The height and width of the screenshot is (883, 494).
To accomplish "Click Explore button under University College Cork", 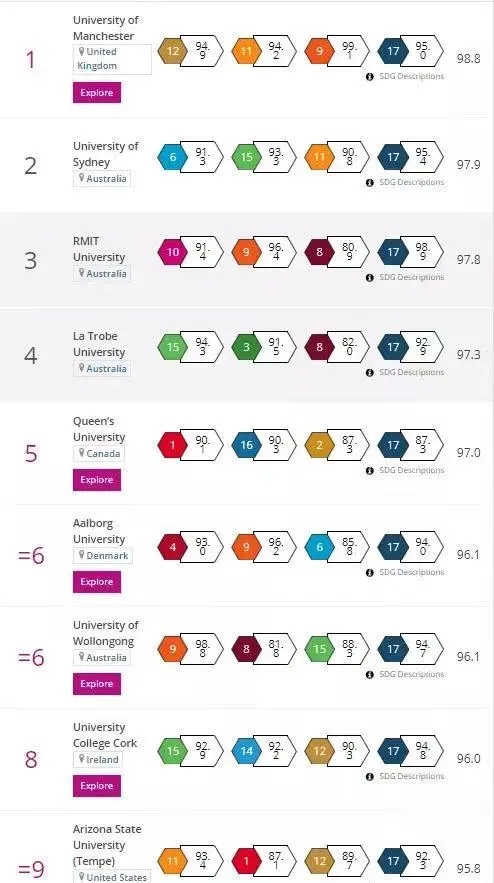I will [97, 786].
